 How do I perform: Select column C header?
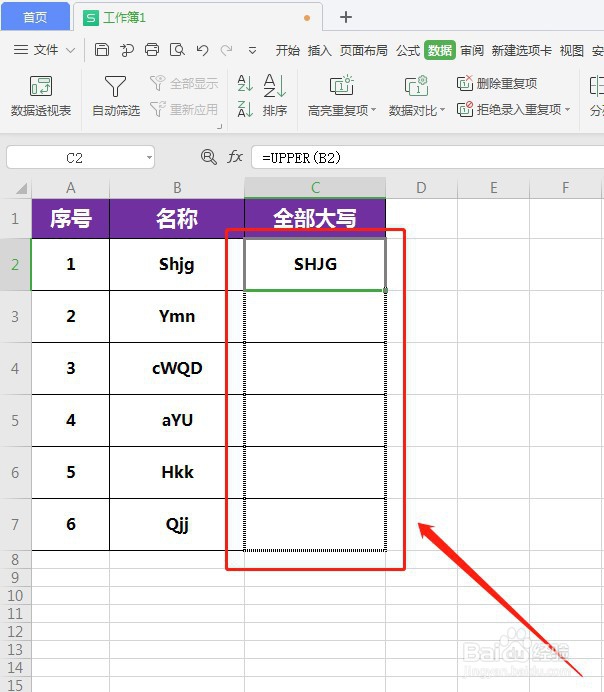click(315, 188)
